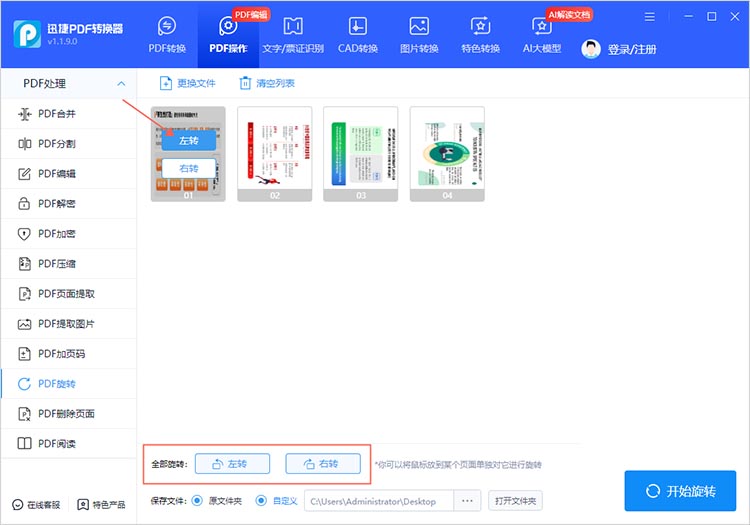Select the PDF操作 tab
Screen dimensions: 750x525
pyautogui.click(x=228, y=34)
